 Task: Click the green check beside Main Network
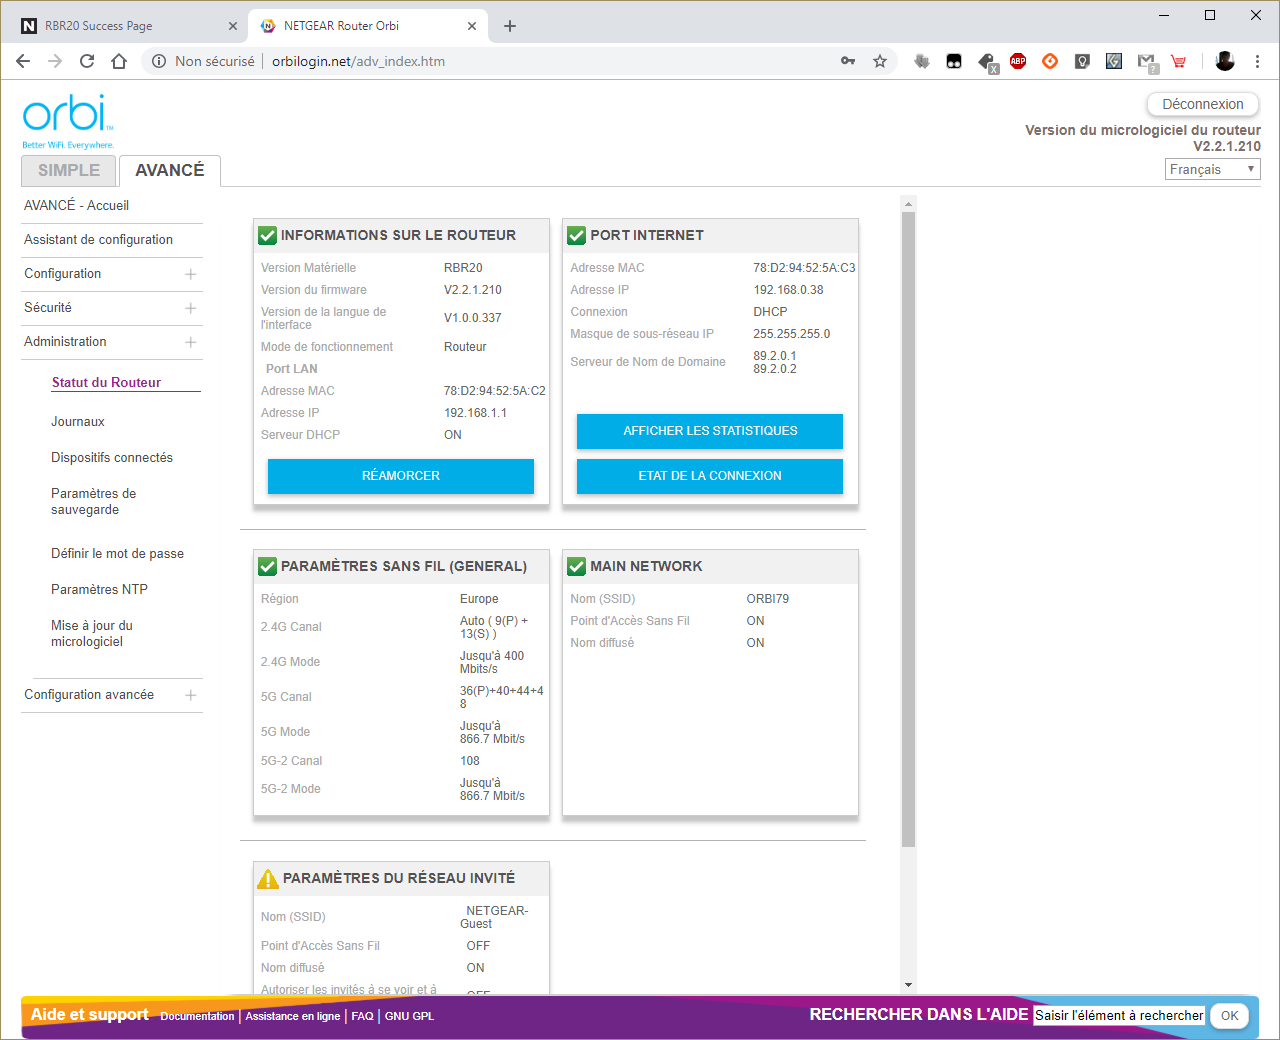(x=577, y=567)
